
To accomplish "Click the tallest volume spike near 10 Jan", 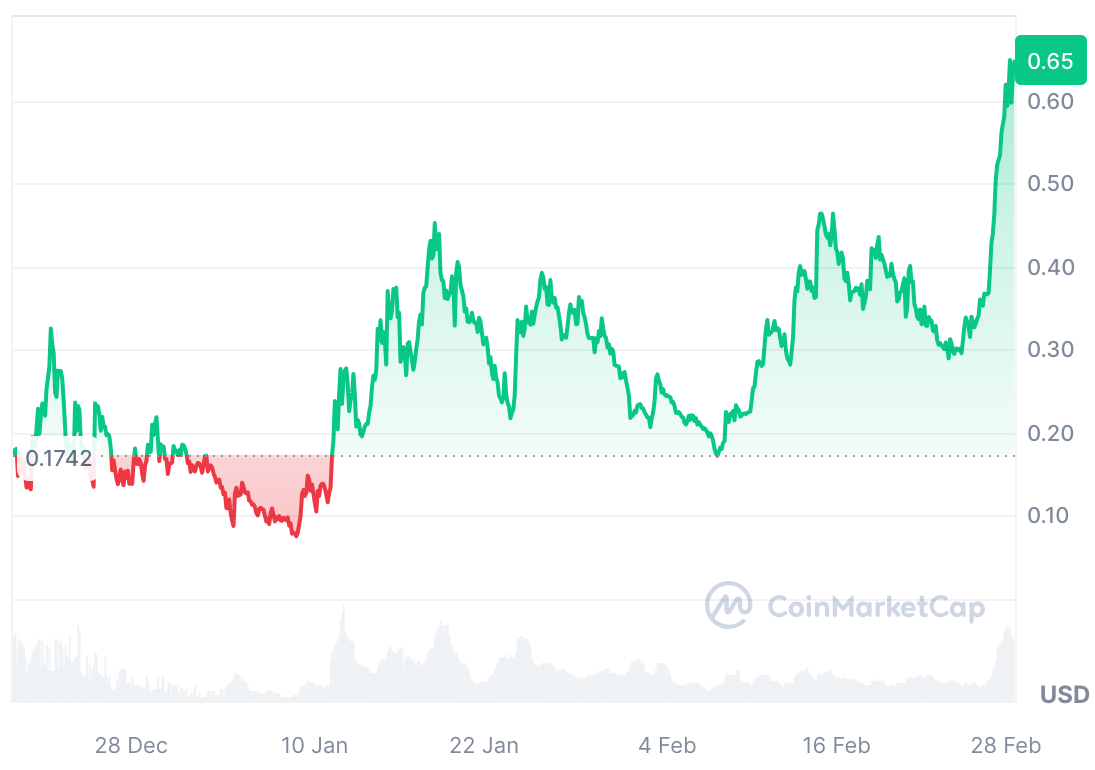I will pos(343,610).
